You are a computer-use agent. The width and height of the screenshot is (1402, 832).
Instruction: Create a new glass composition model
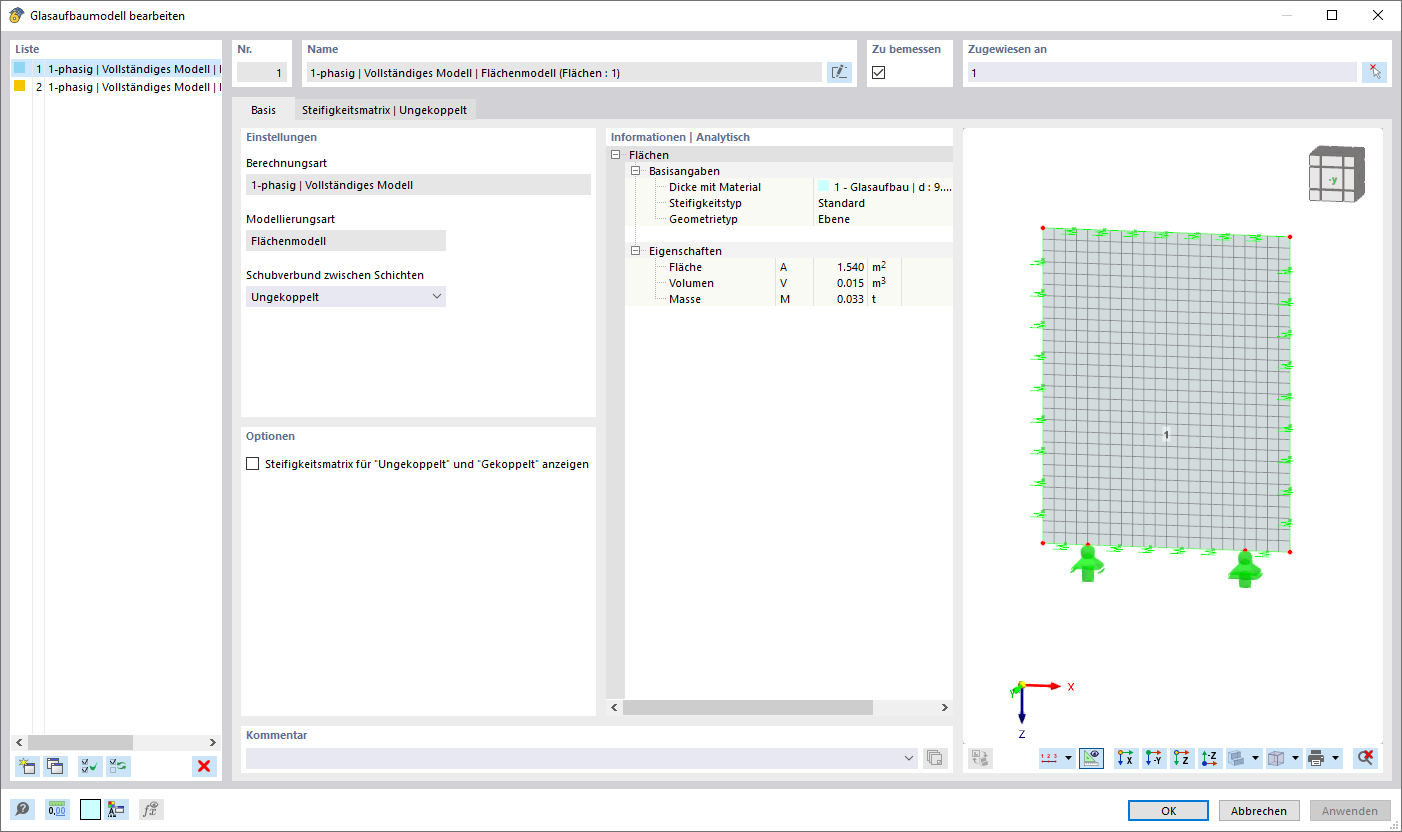[27, 766]
